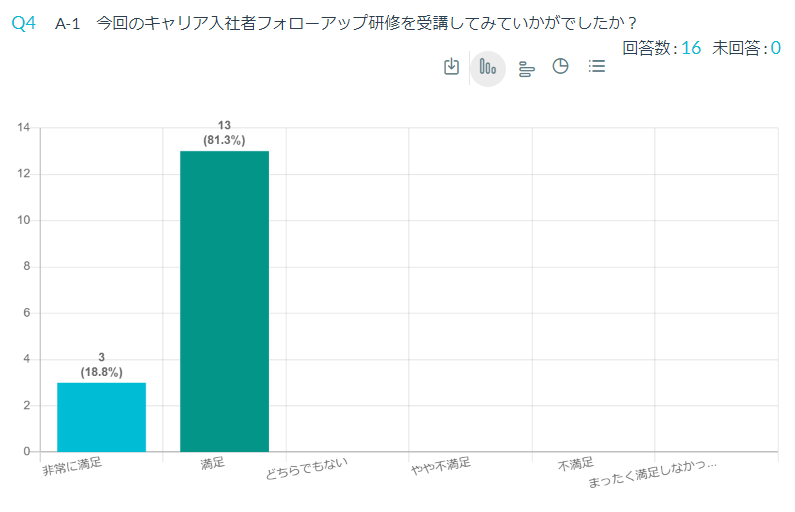Click the green 満足 bar
The image size is (795, 512).
[x=225, y=301]
